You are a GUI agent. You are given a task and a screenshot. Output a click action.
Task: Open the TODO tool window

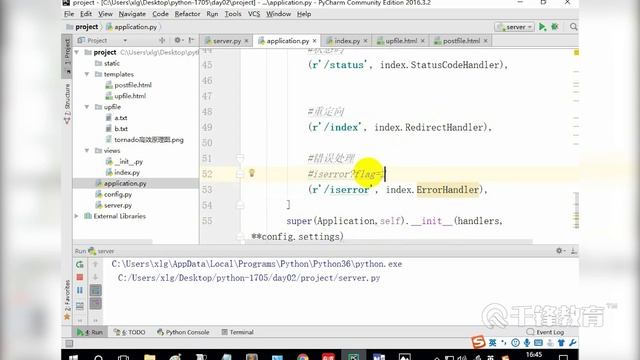click(x=129, y=332)
